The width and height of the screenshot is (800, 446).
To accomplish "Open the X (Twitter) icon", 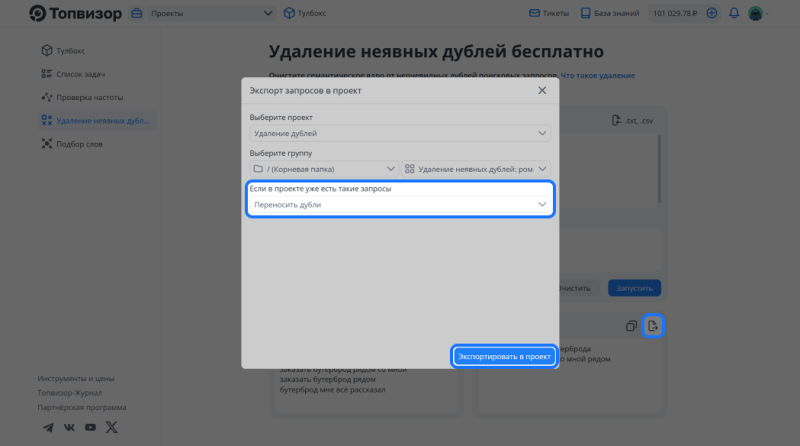I will (x=111, y=428).
